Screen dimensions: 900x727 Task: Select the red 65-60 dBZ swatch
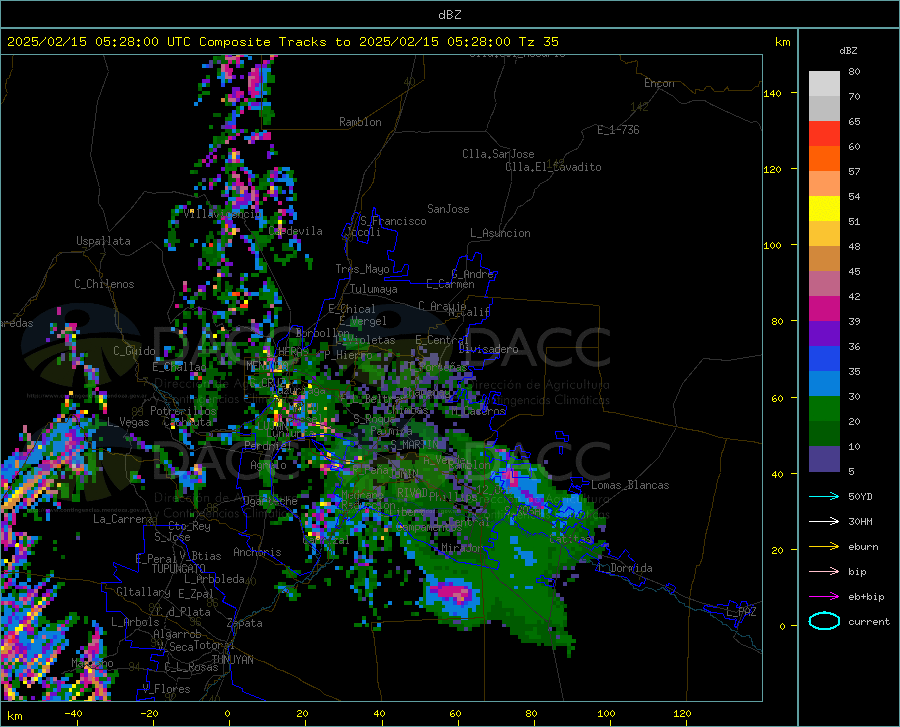824,134
